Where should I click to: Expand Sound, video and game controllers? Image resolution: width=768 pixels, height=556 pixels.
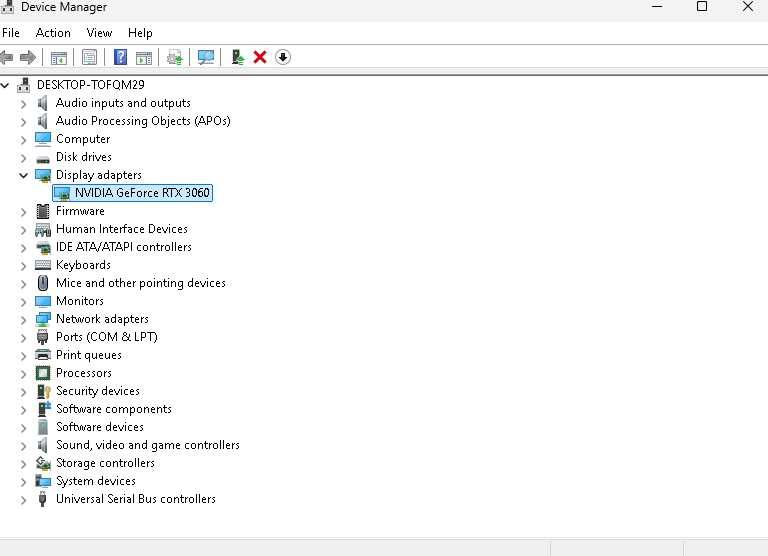point(23,445)
